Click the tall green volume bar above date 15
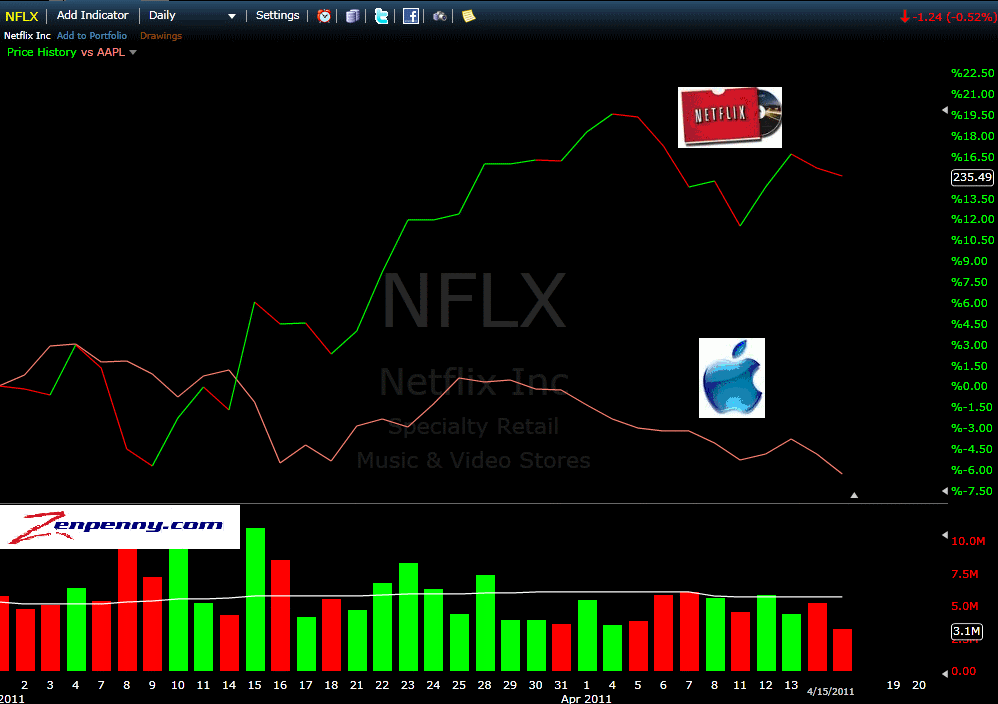Screen dimensions: 998x704 tap(255, 599)
